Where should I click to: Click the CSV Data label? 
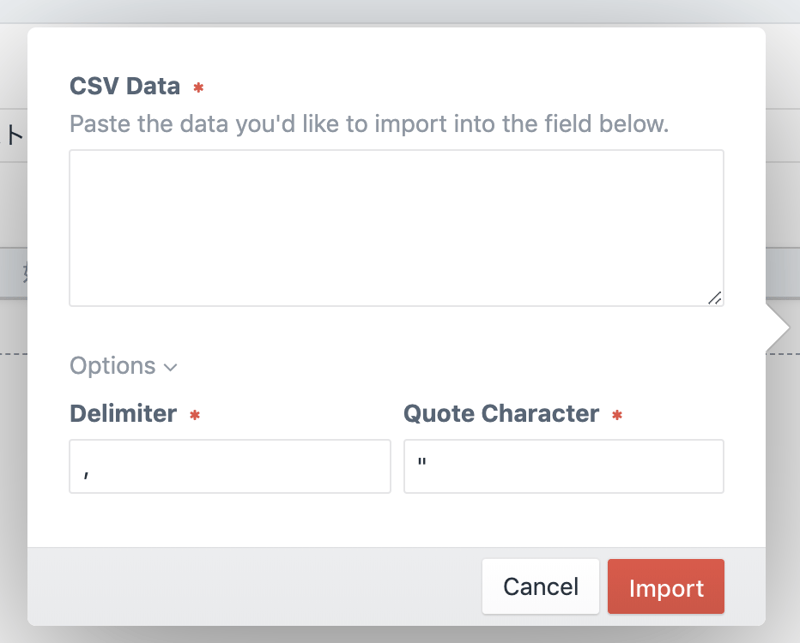coord(125,86)
